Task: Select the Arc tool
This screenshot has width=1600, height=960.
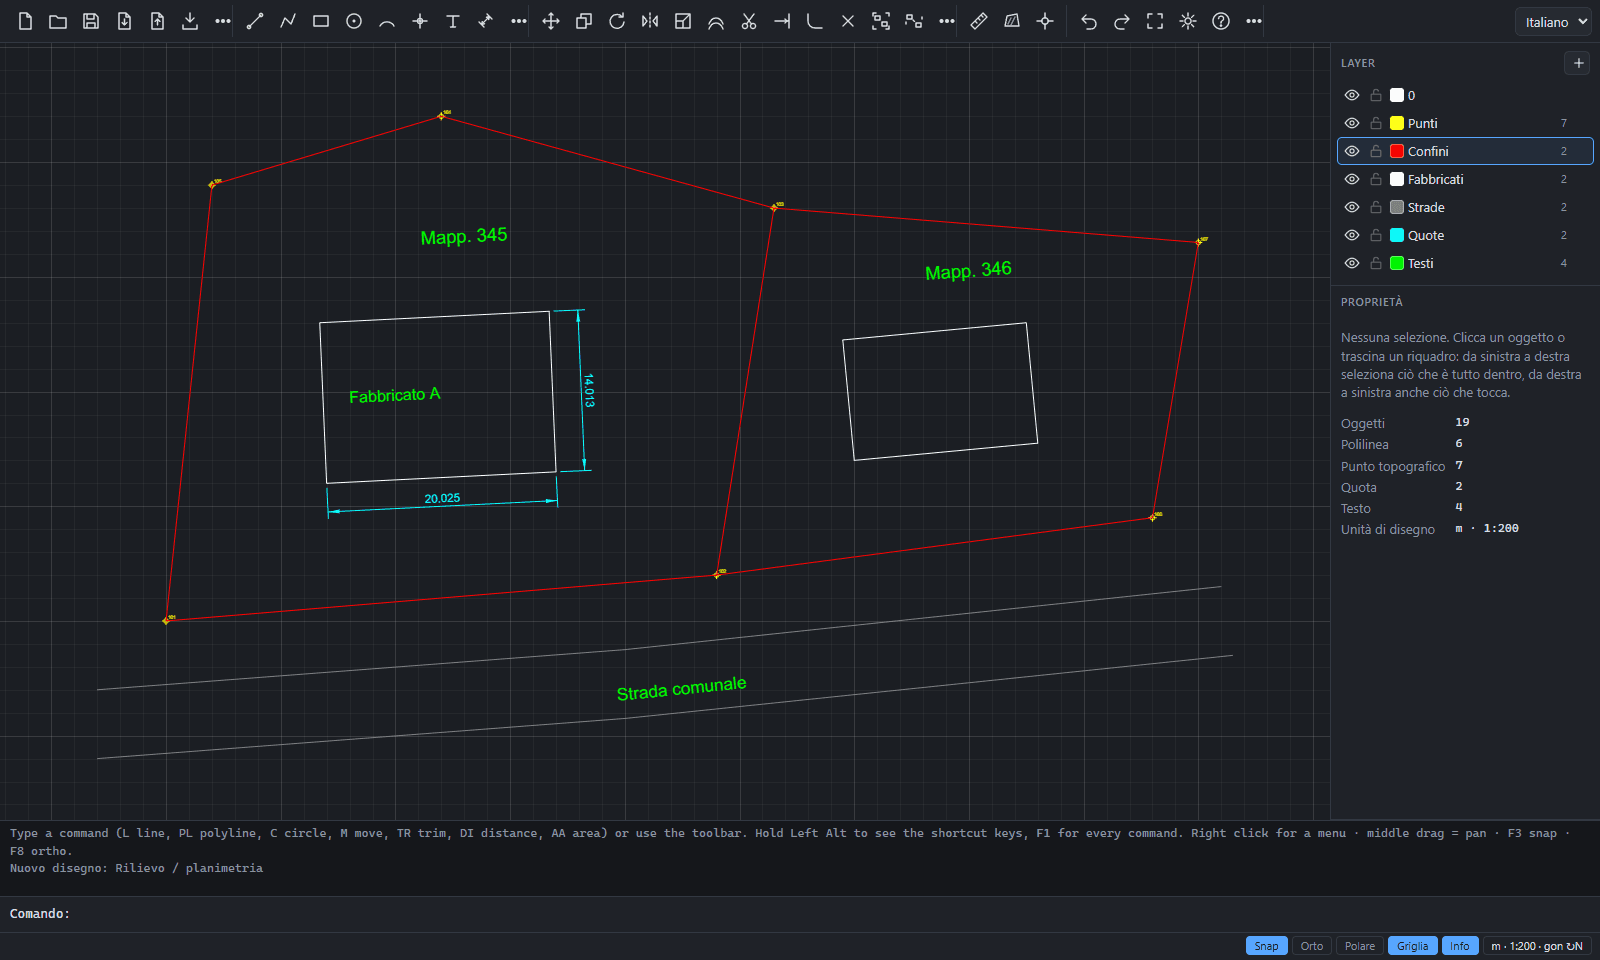Action: [x=387, y=21]
